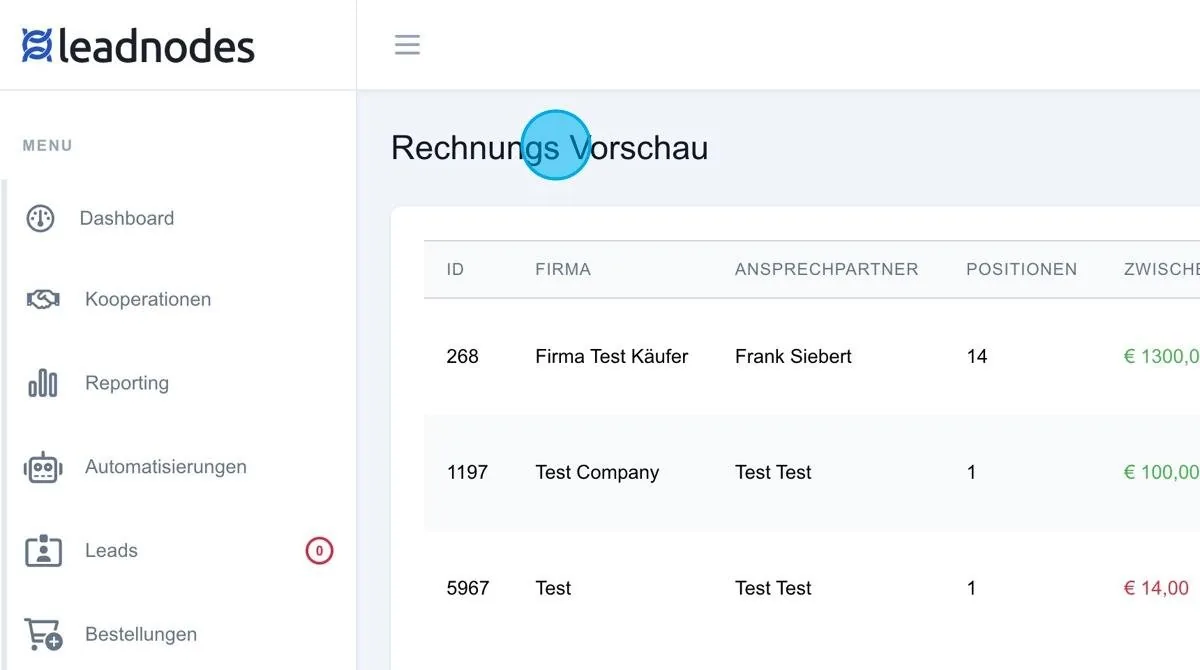Click the red € 14,00 amount
Screen dimensions: 1200x670
coord(1156,588)
